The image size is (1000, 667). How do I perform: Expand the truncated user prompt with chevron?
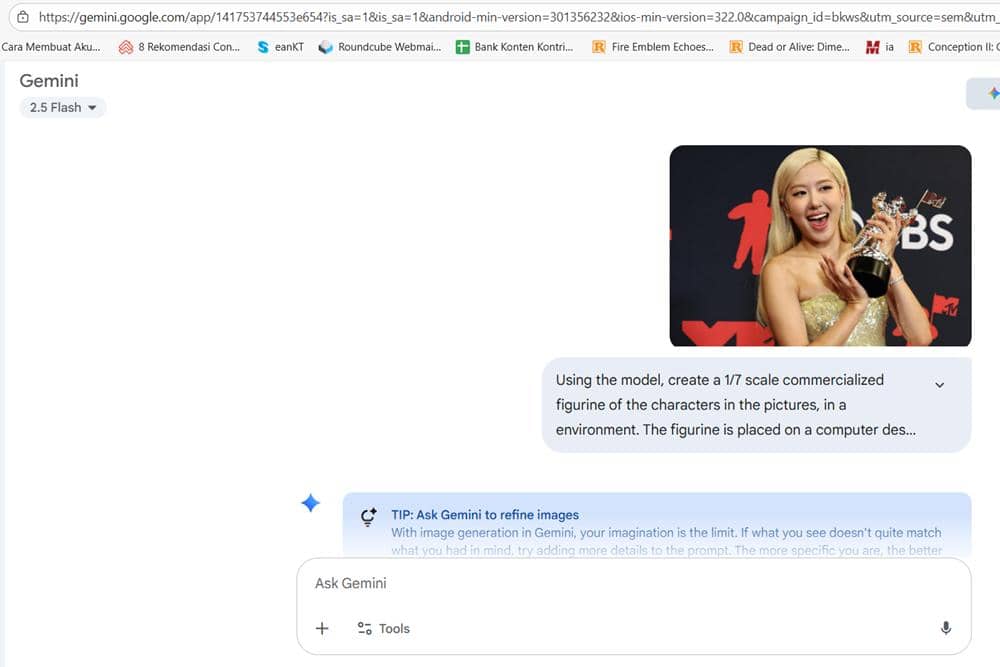pyautogui.click(x=939, y=385)
